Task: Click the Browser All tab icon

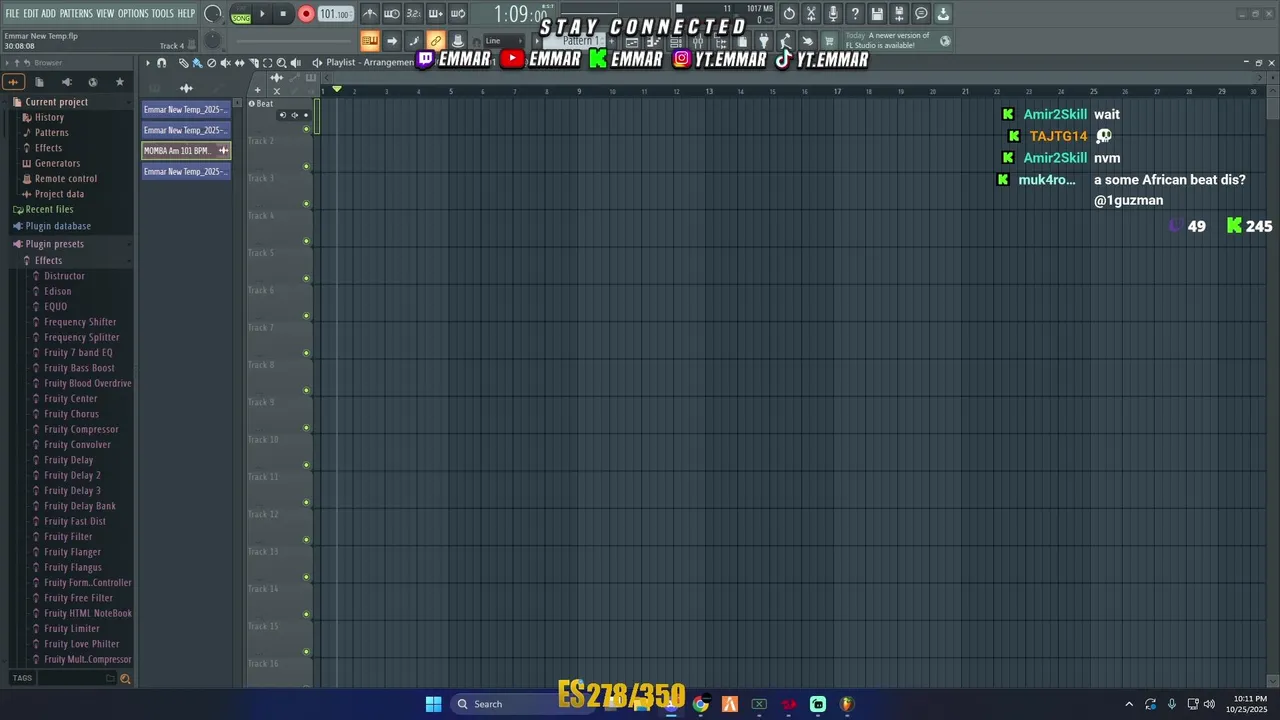Action: pyautogui.click(x=14, y=82)
